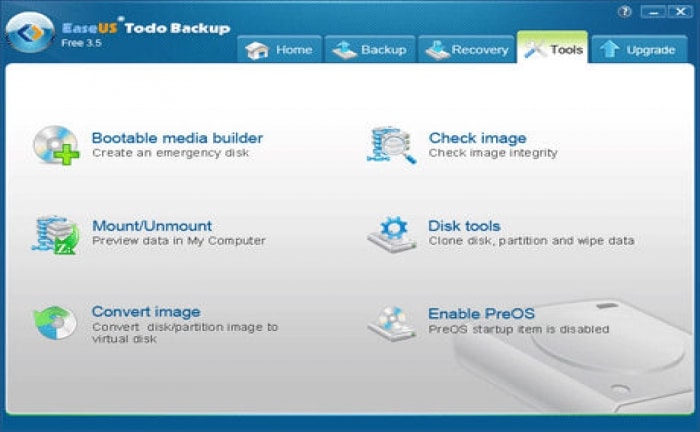
Task: Click the Enable PreOS link
Action: pyautogui.click(x=481, y=313)
